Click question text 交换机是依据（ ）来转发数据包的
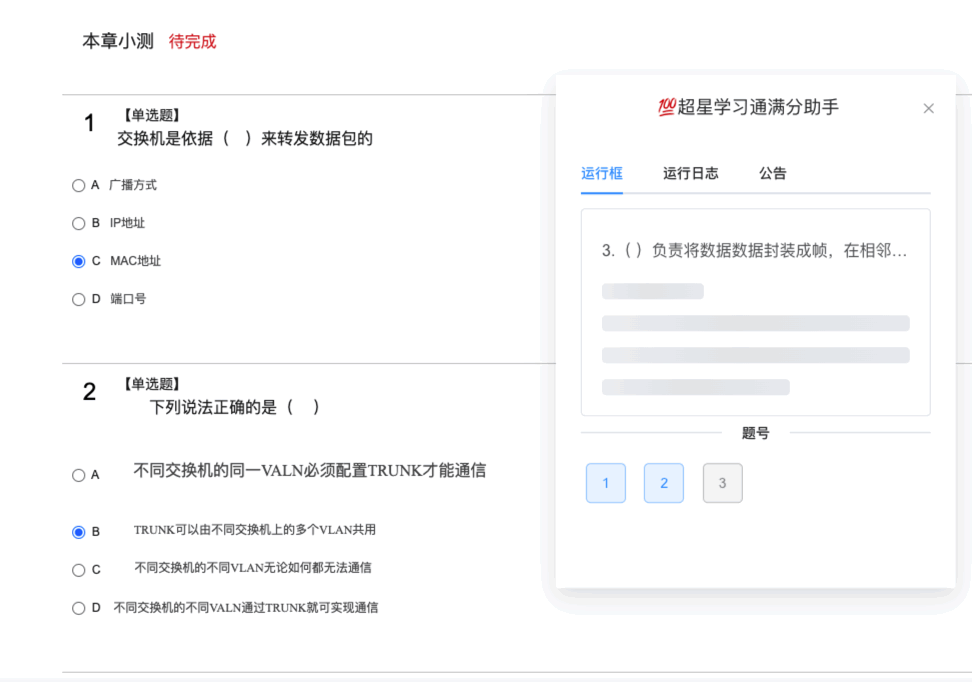The width and height of the screenshot is (972, 695). tap(245, 138)
